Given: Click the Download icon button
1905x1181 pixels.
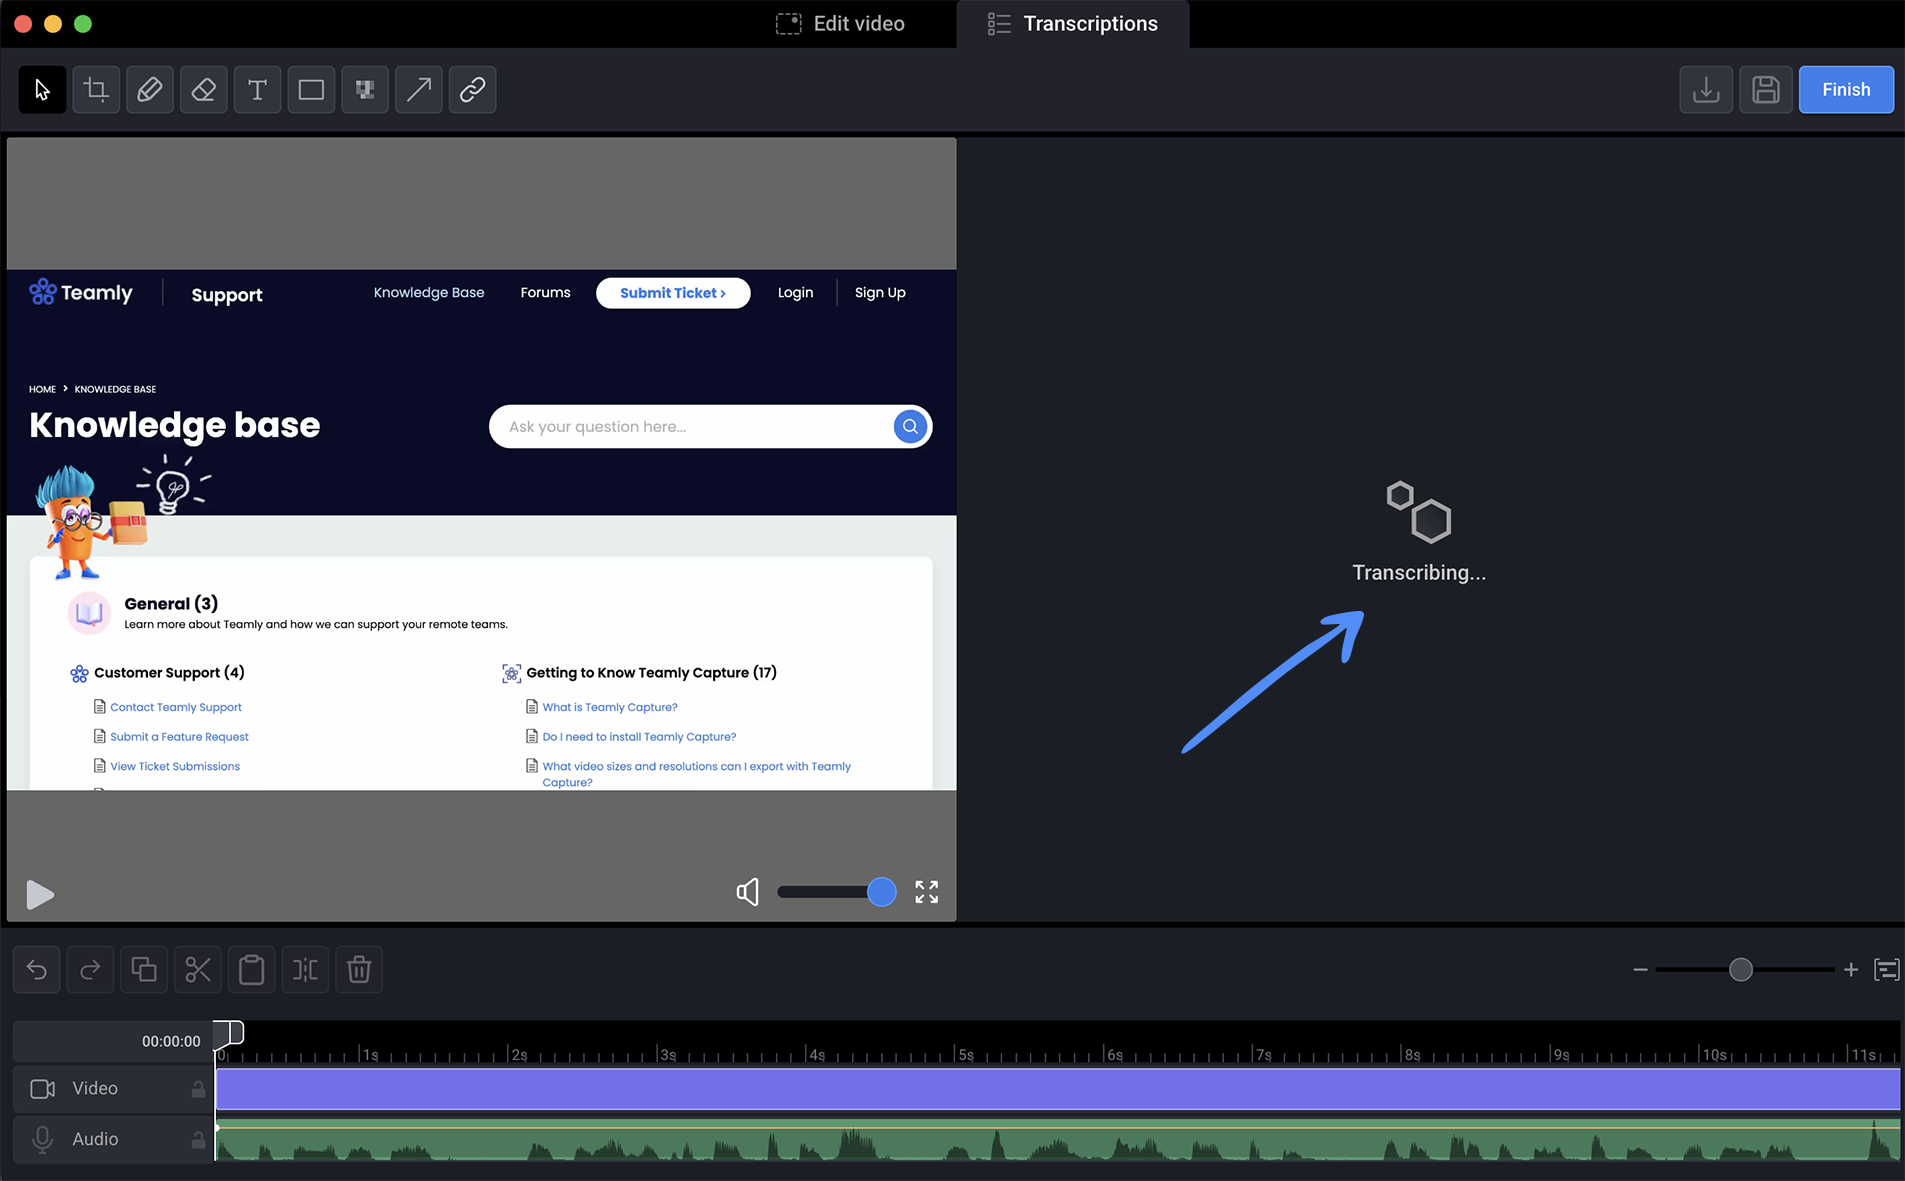Looking at the screenshot, I should (x=1706, y=90).
